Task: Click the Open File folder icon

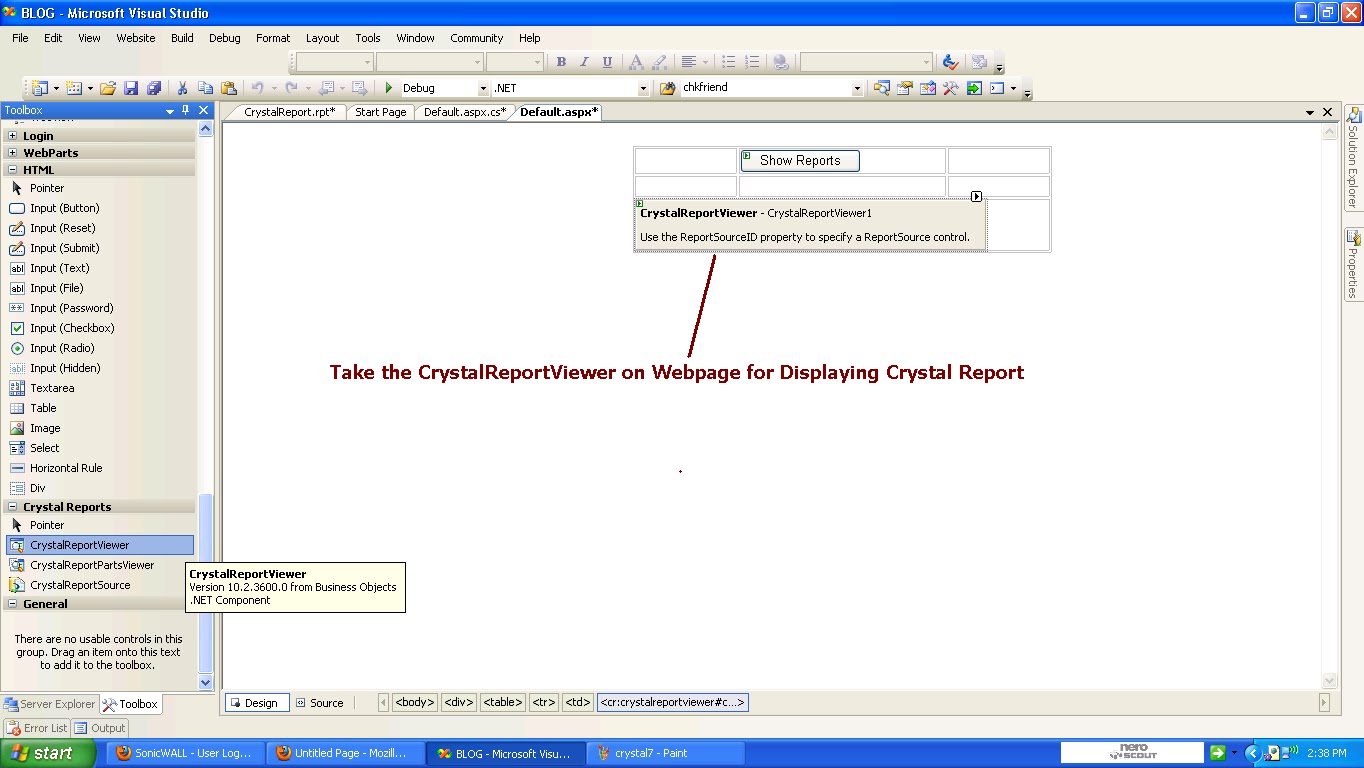Action: point(108,88)
